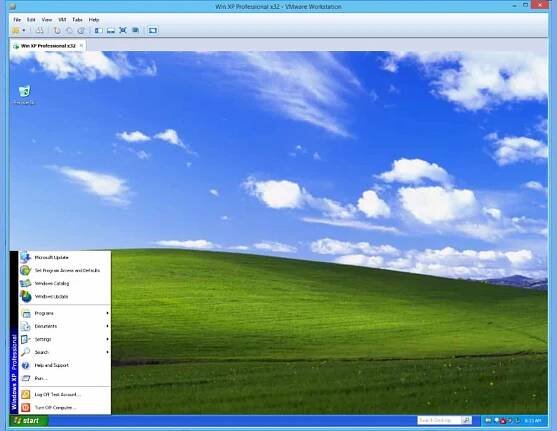557x431 pixels.
Task: Open the Run... dialog entry
Action: 65,378
